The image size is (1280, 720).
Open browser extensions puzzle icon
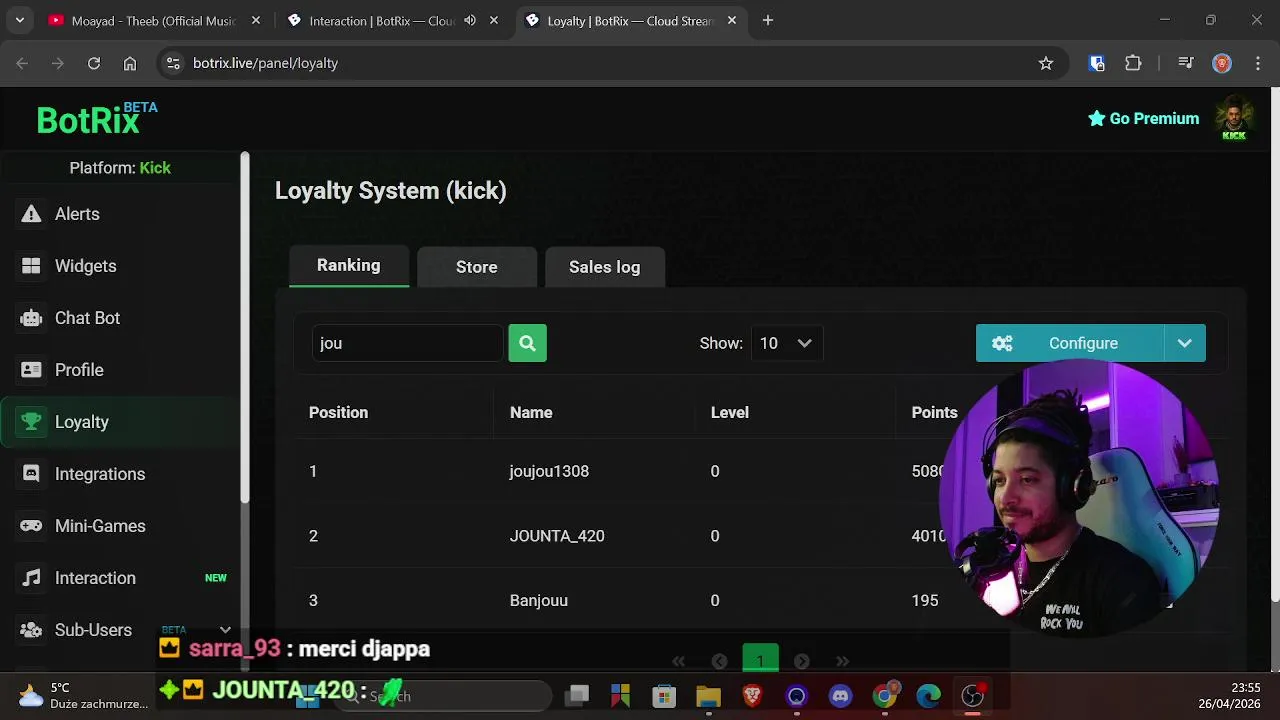pos(1133,63)
